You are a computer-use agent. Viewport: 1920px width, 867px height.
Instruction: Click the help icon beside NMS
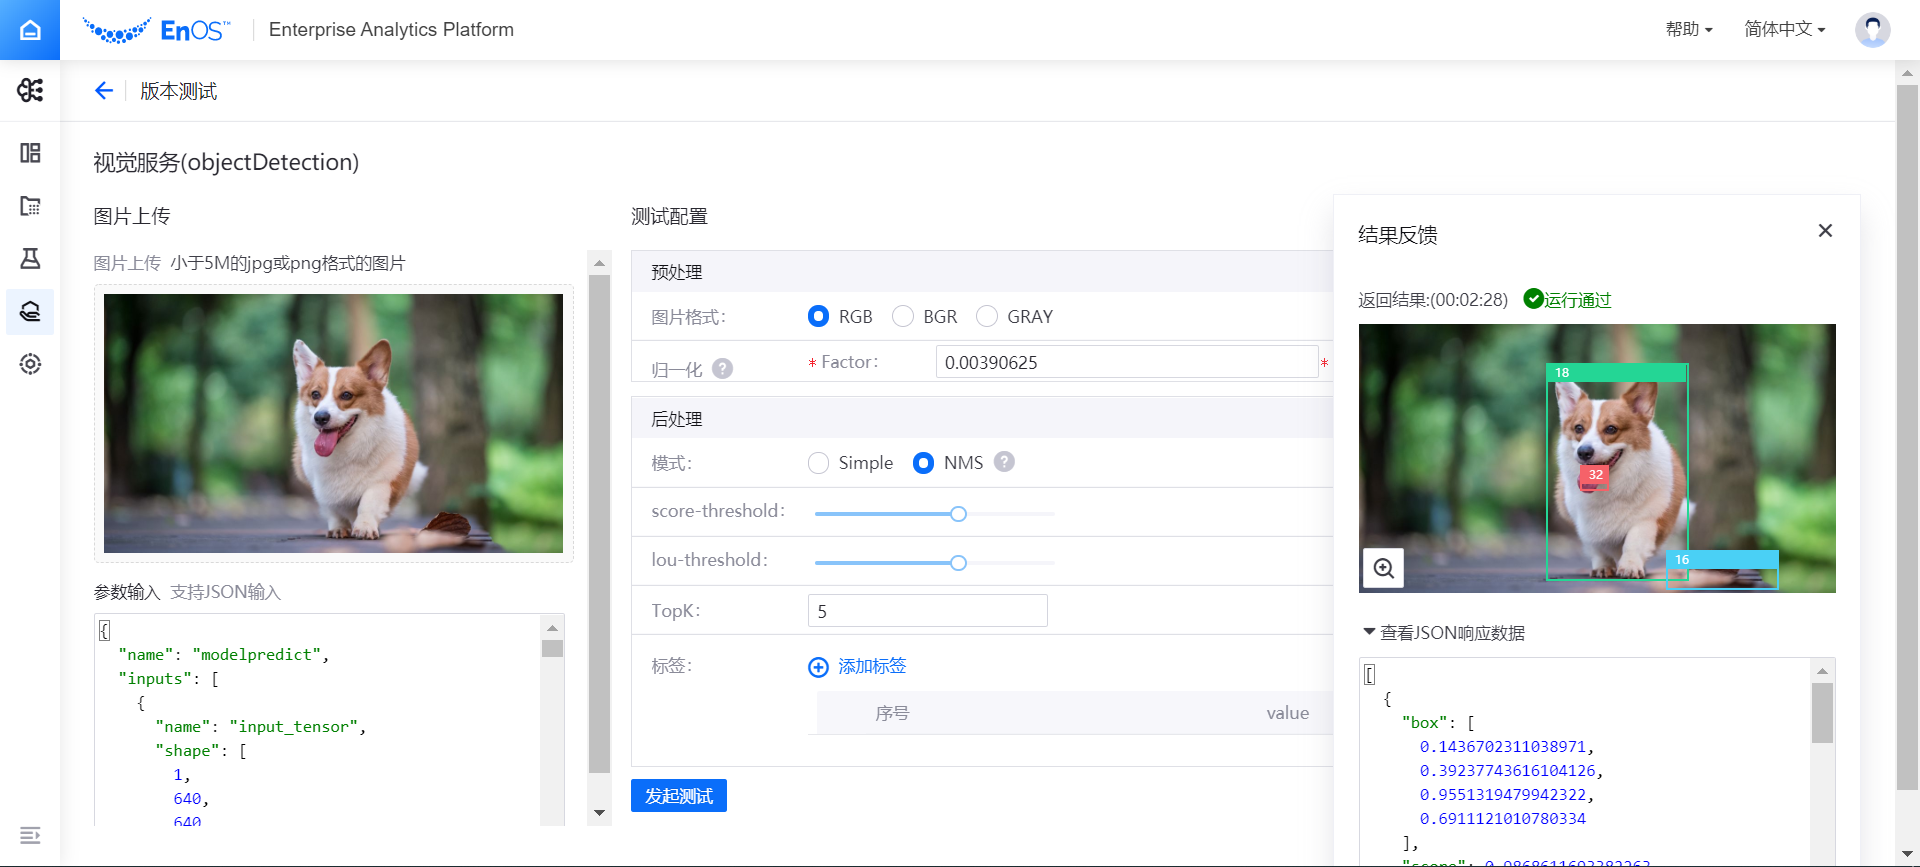[1004, 462]
